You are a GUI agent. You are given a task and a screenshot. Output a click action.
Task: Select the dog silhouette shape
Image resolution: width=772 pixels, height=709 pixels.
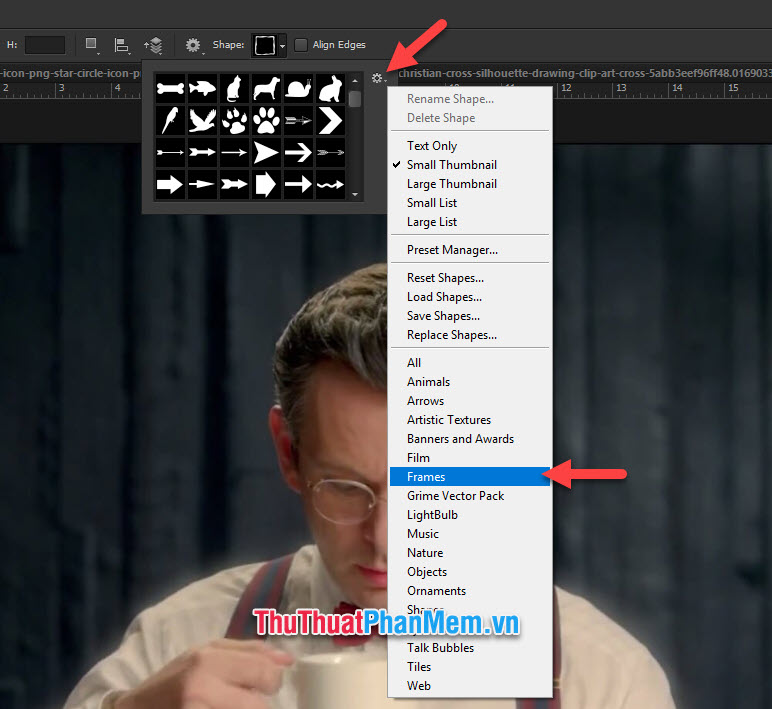pyautogui.click(x=266, y=89)
